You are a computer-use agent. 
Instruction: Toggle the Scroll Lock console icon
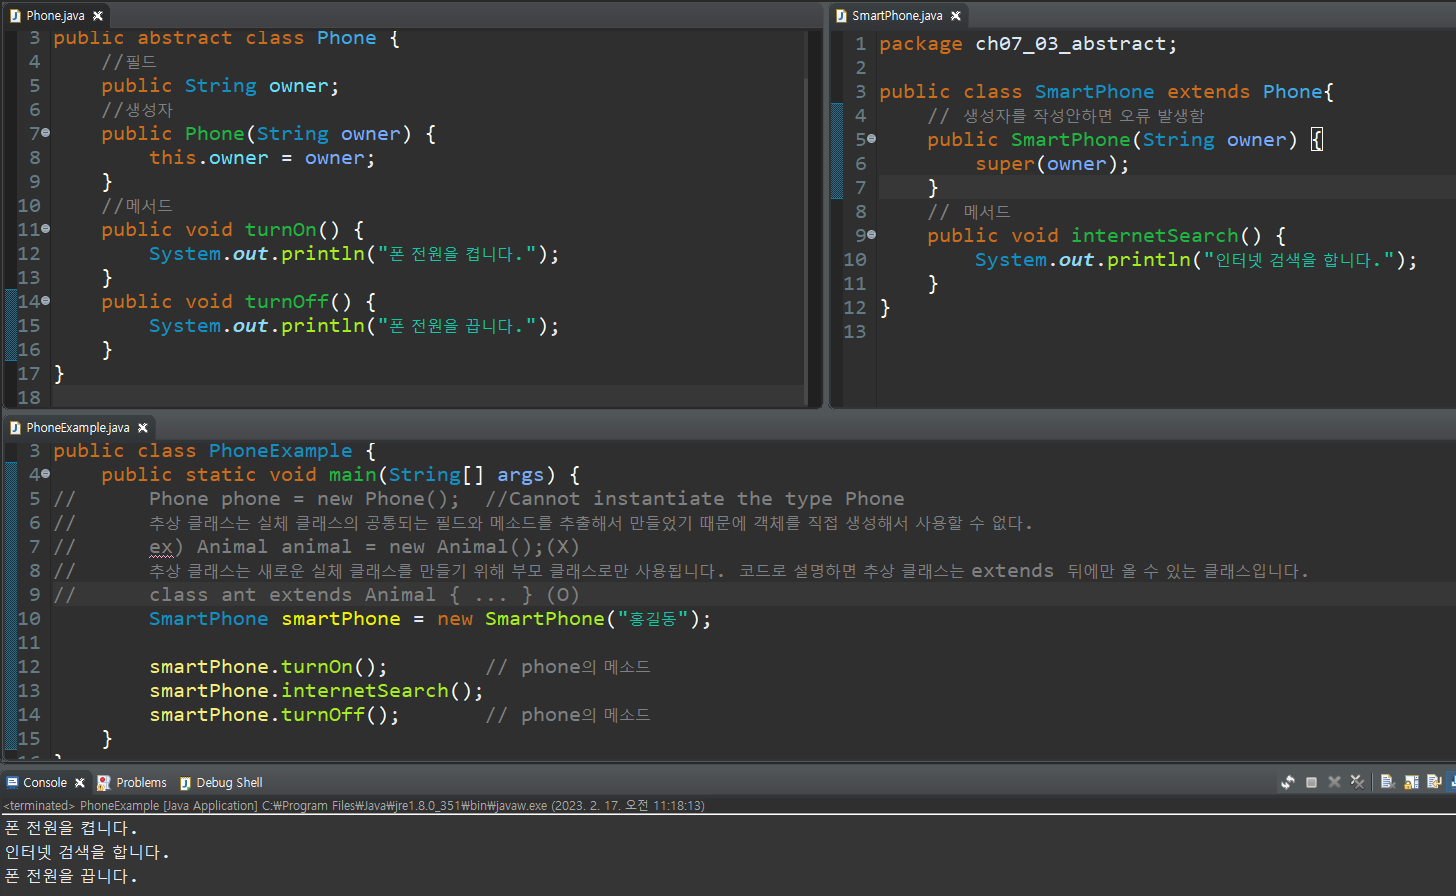[x=1411, y=782]
